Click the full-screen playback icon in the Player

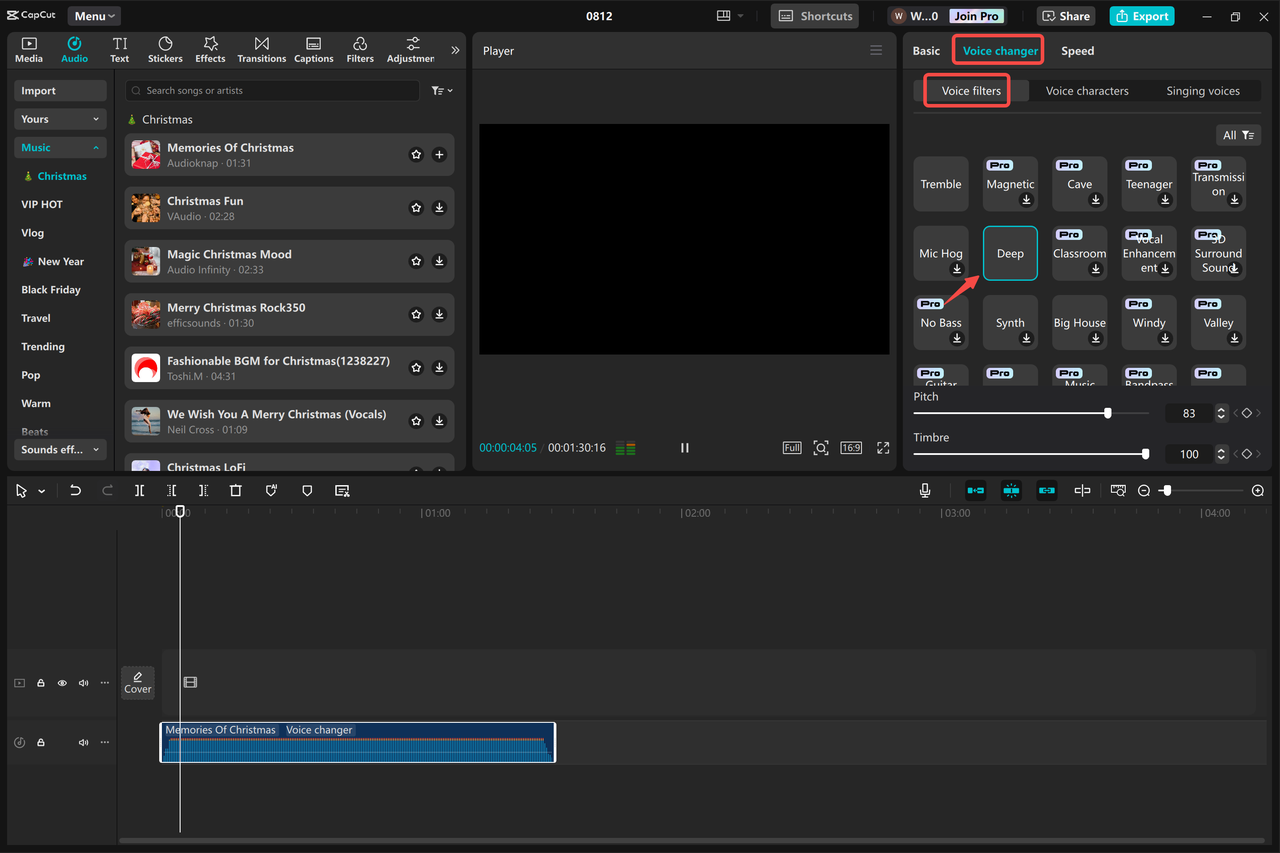[883, 448]
